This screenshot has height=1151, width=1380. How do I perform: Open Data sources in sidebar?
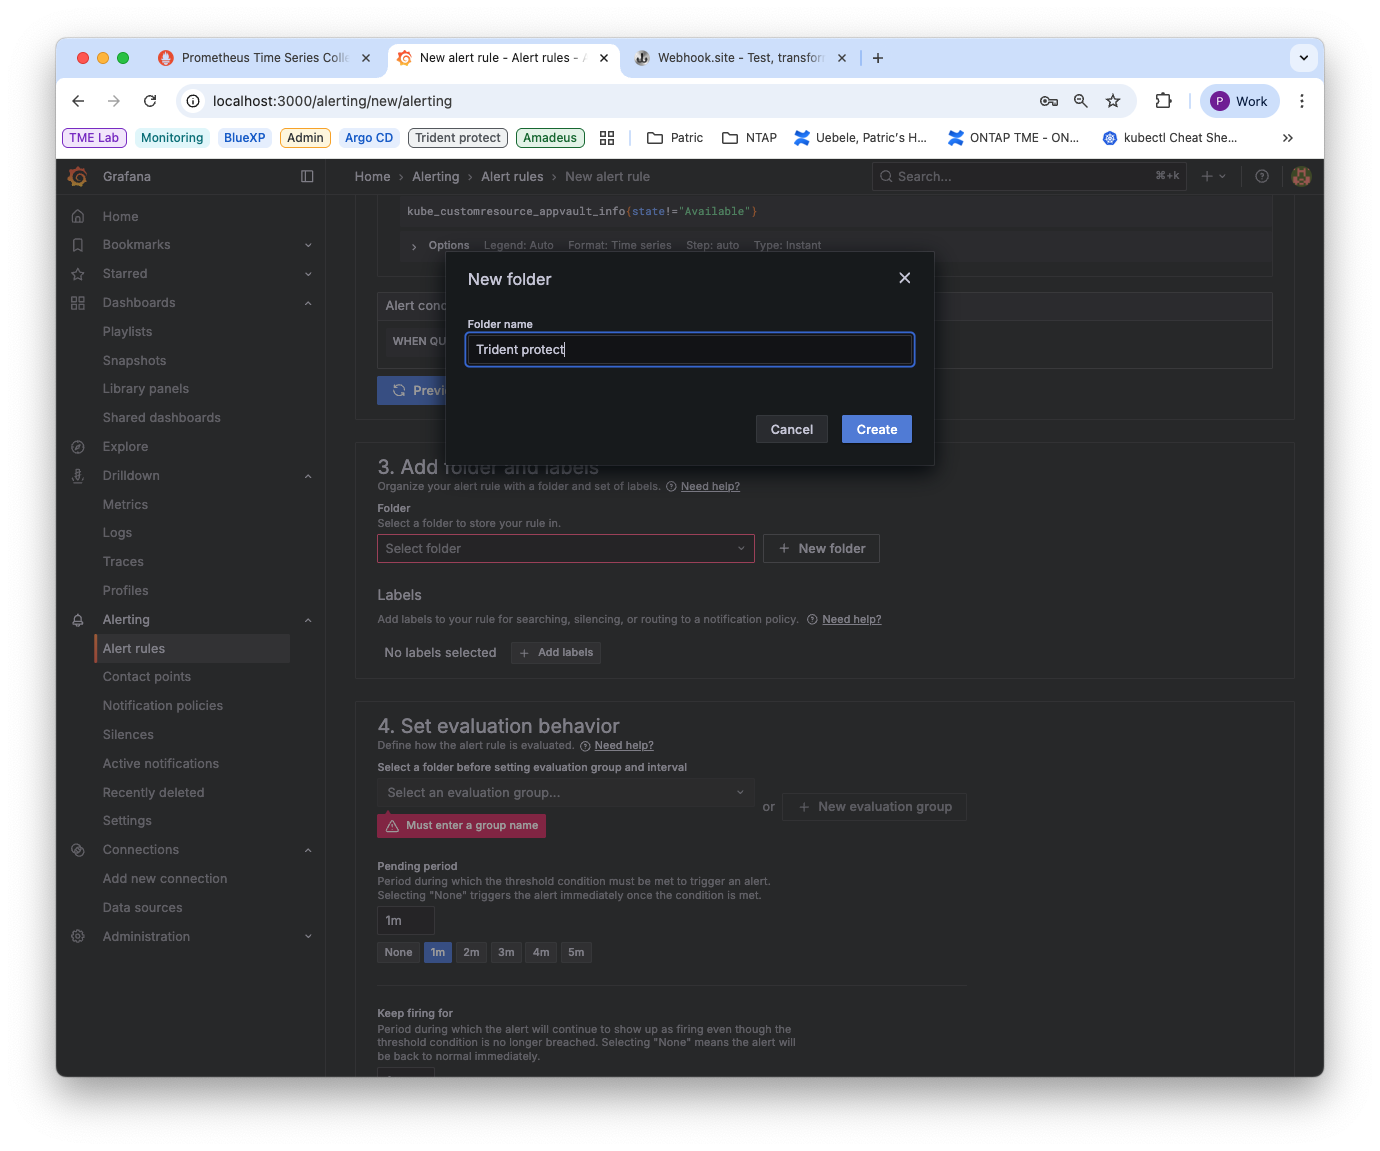[x=142, y=907]
